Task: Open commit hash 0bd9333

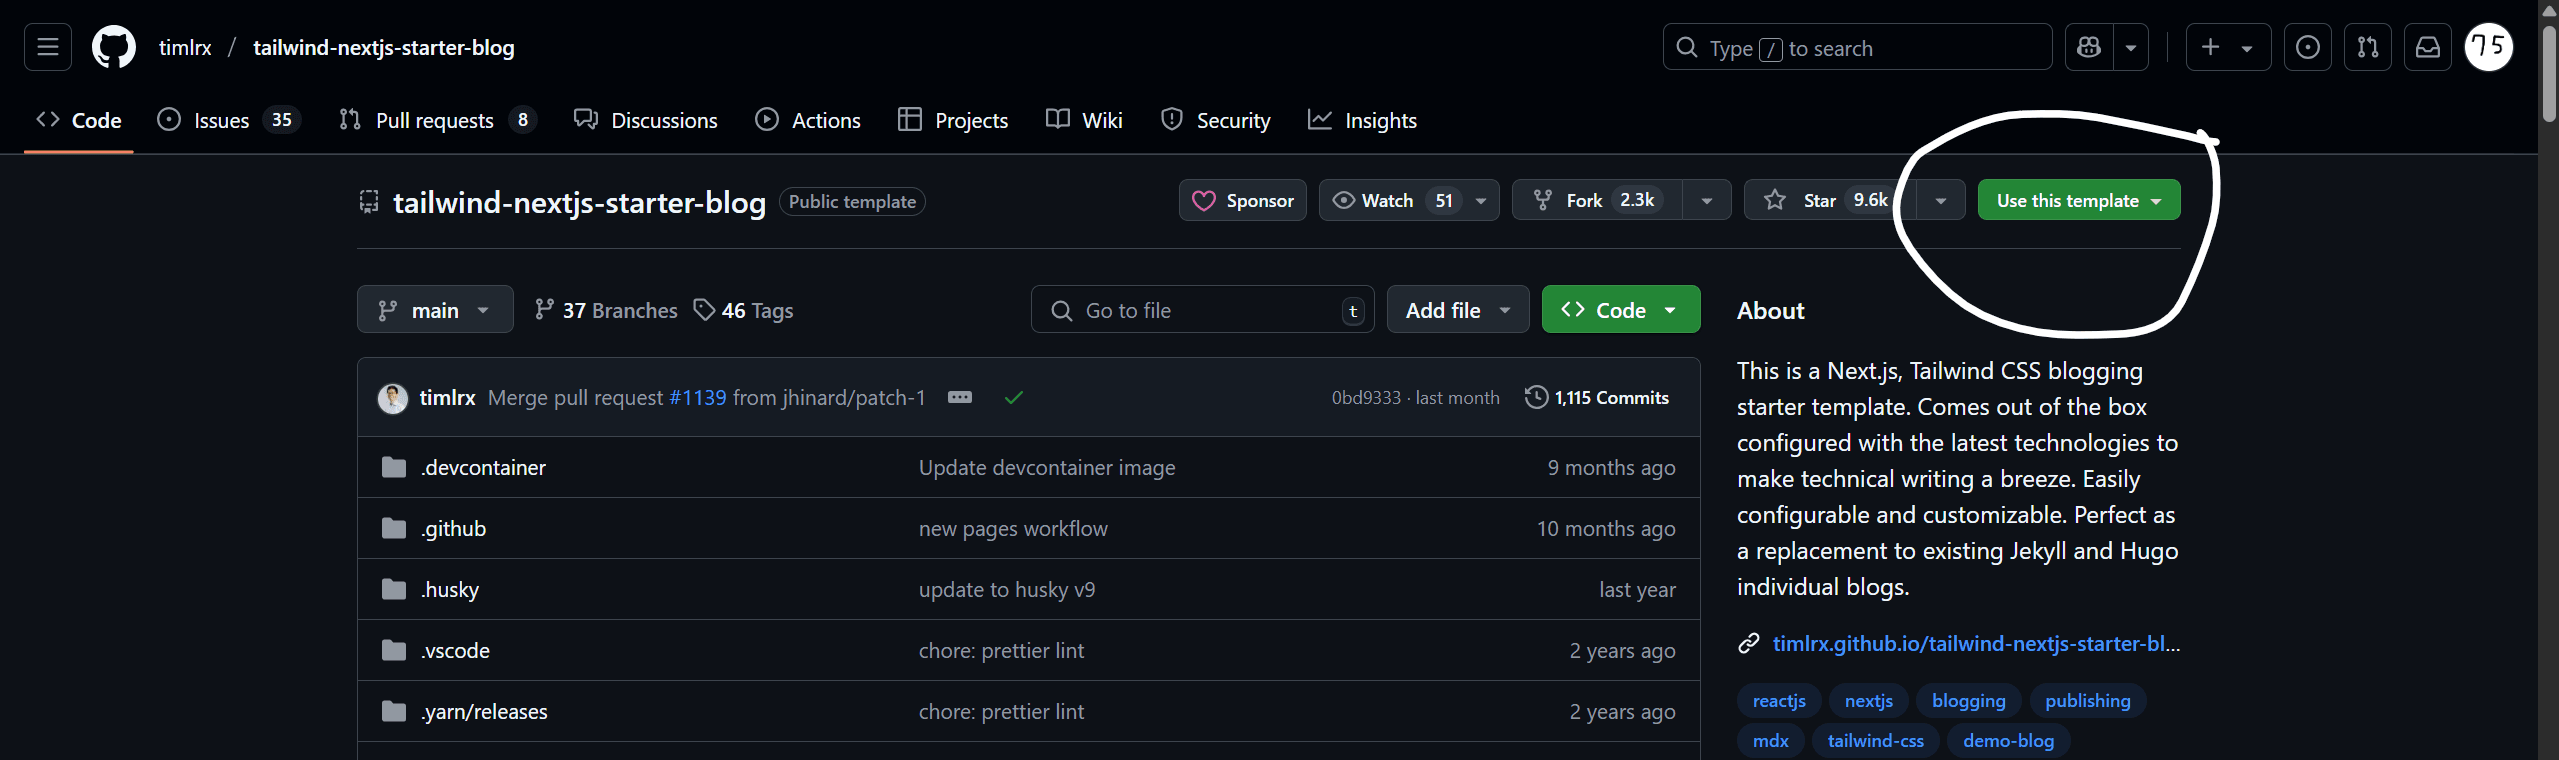Action: (x=1366, y=397)
